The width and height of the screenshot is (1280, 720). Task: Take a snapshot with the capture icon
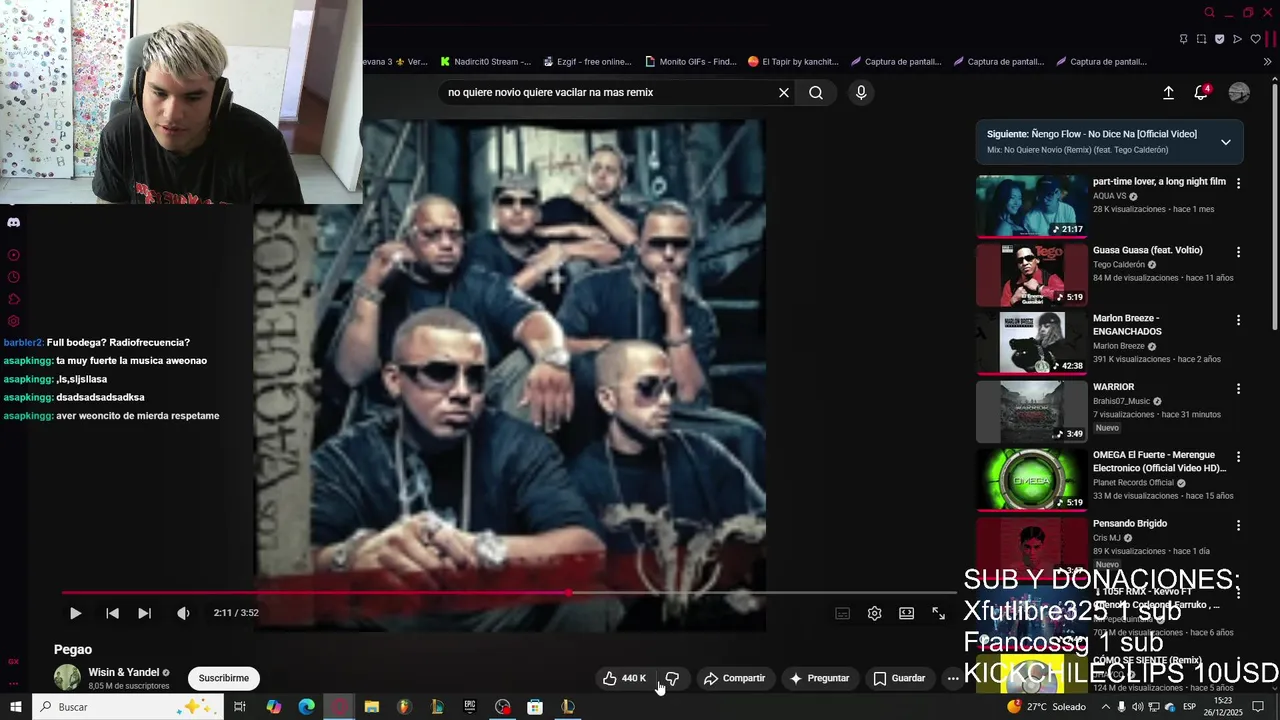[1201, 39]
